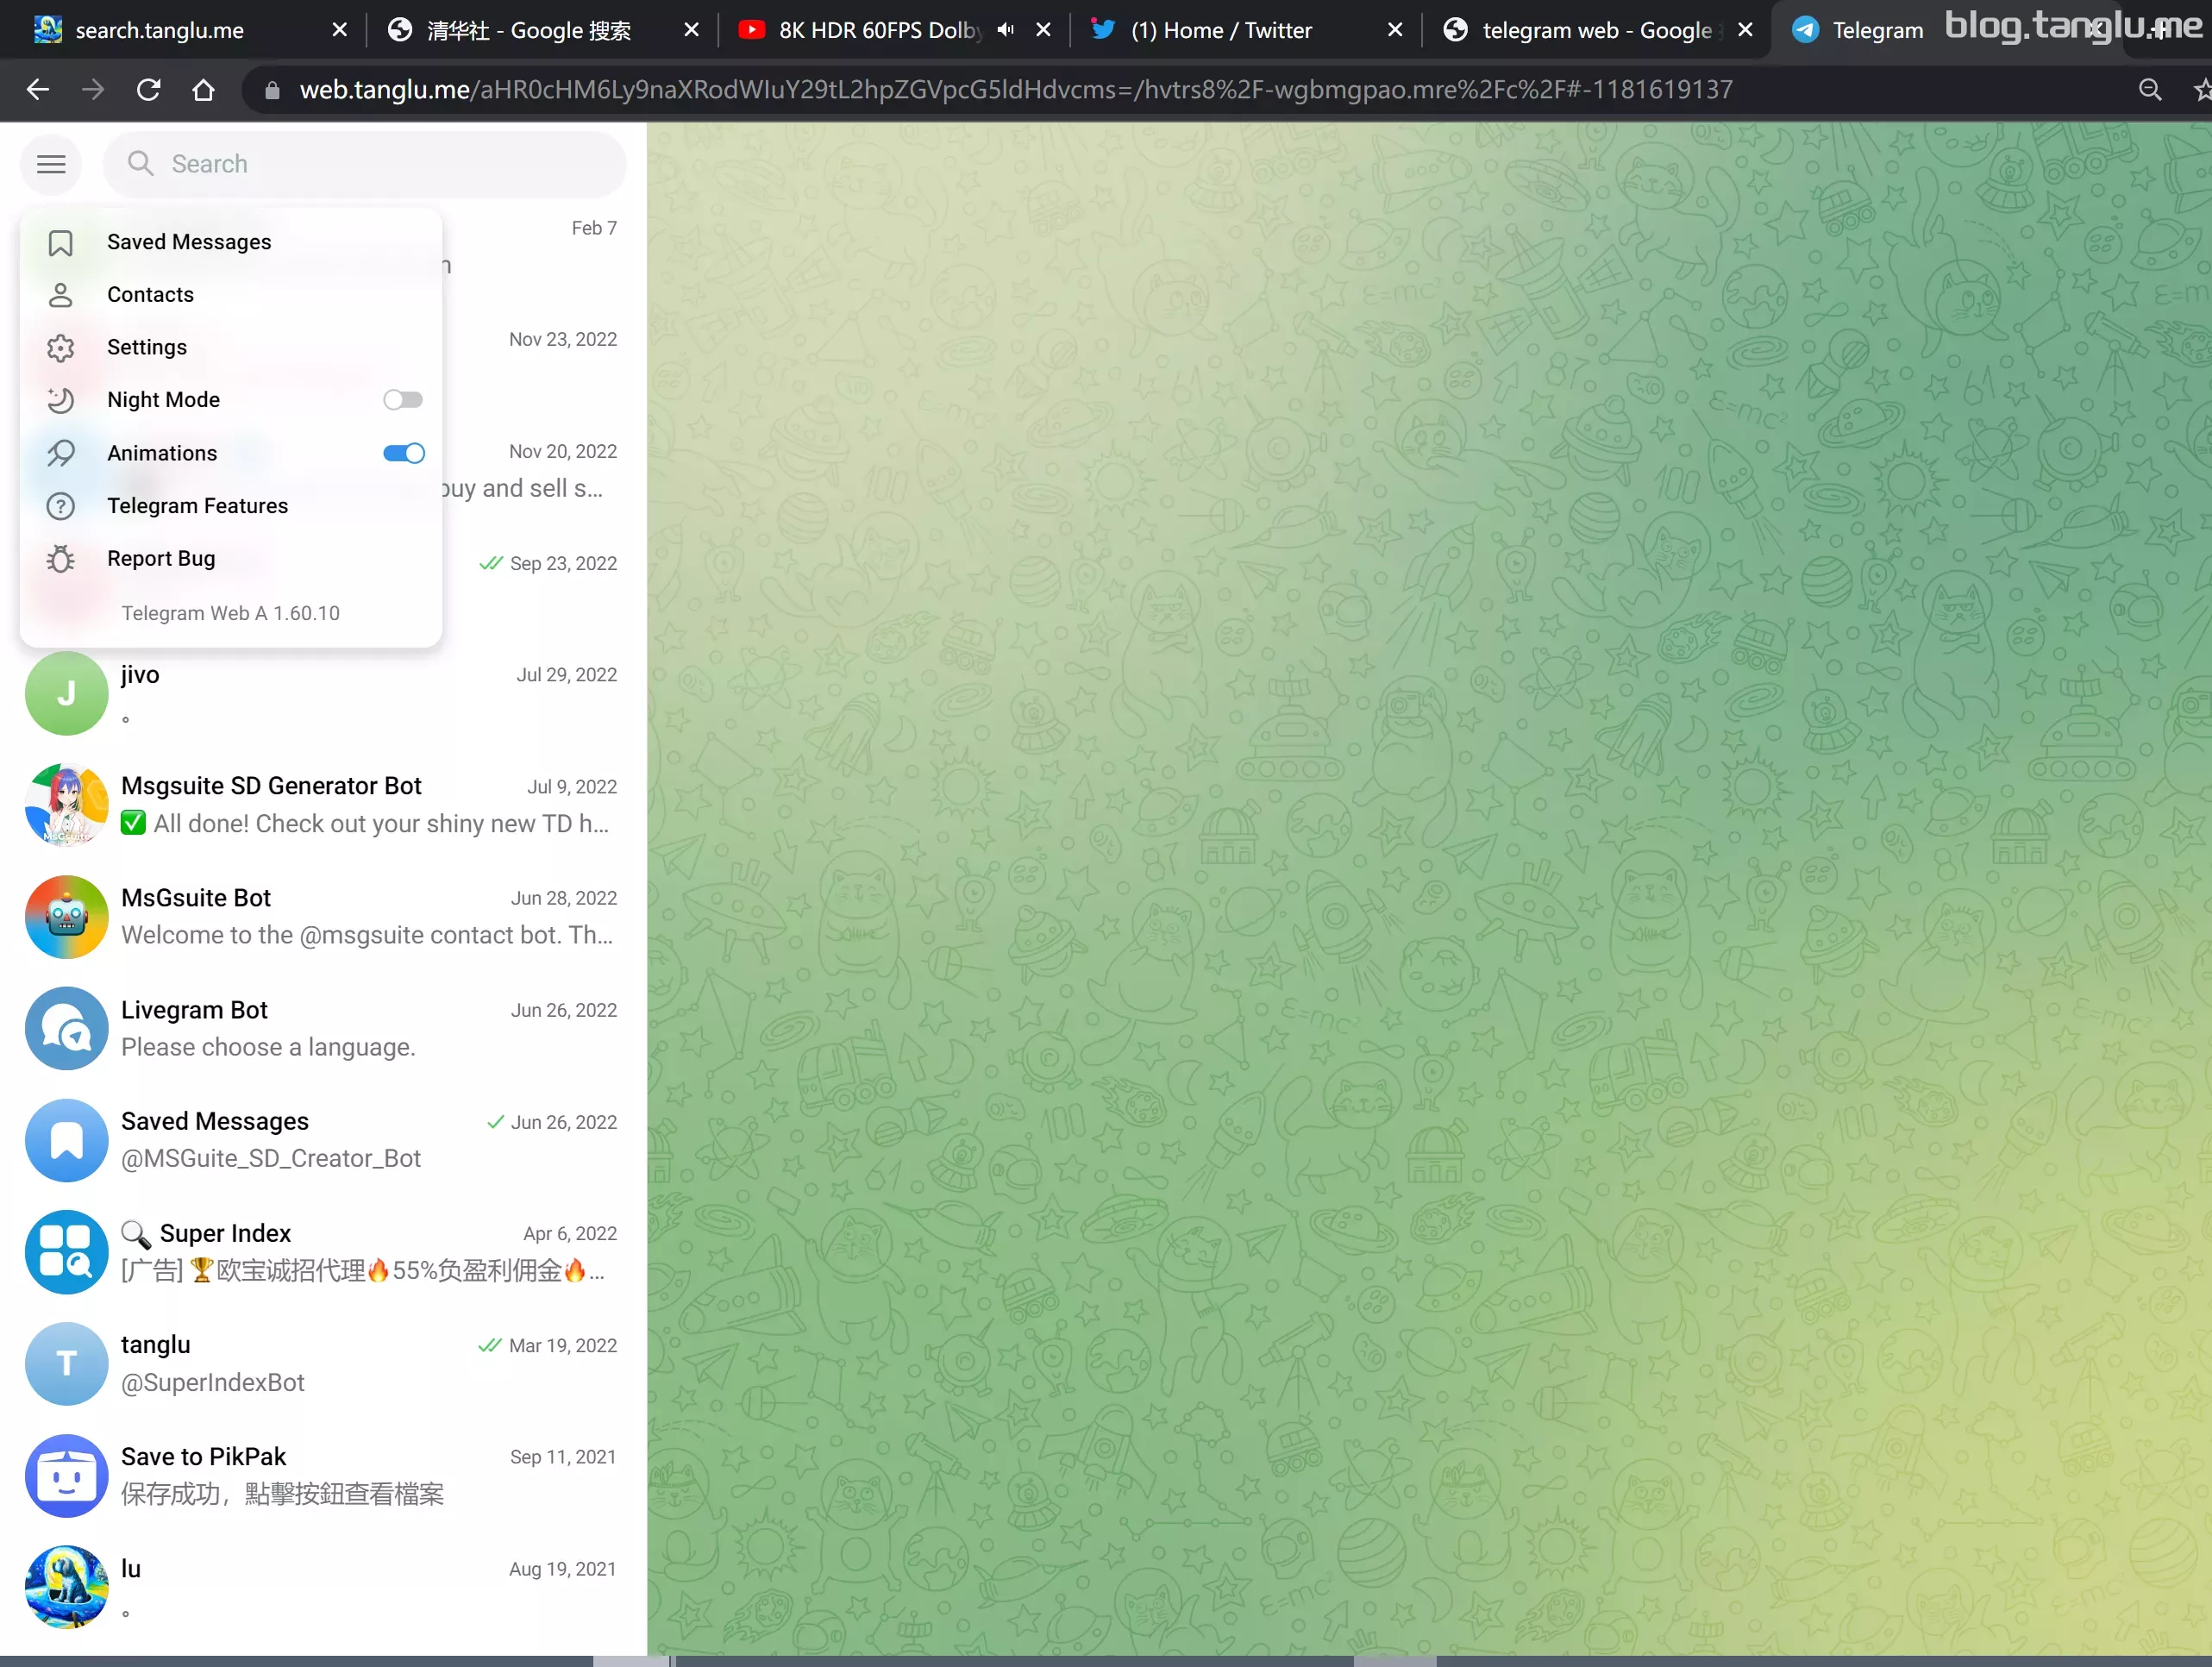Image resolution: width=2212 pixels, height=1667 pixels.
Task: Click the Save to PikPak robot avatar
Action: [x=66, y=1476]
